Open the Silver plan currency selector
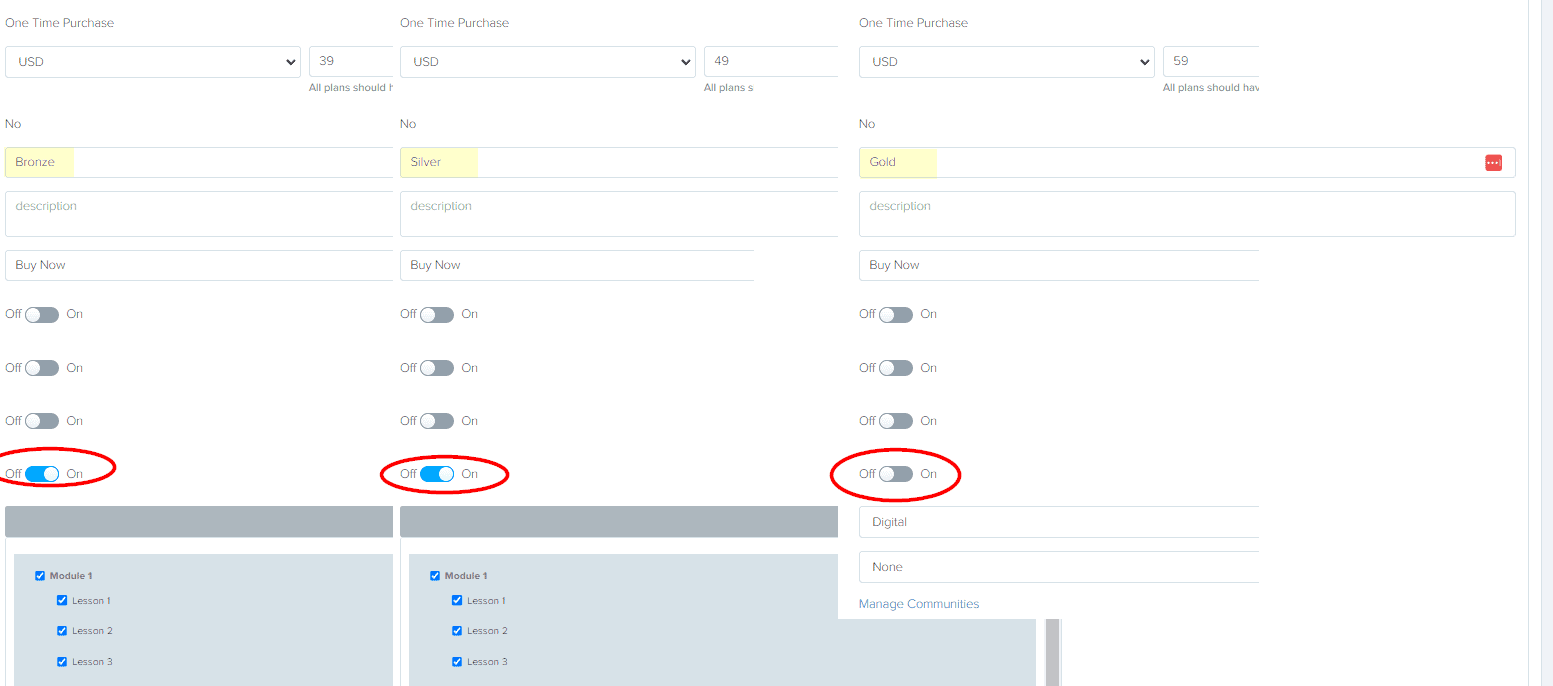This screenshot has height=686, width=1553. coord(548,61)
